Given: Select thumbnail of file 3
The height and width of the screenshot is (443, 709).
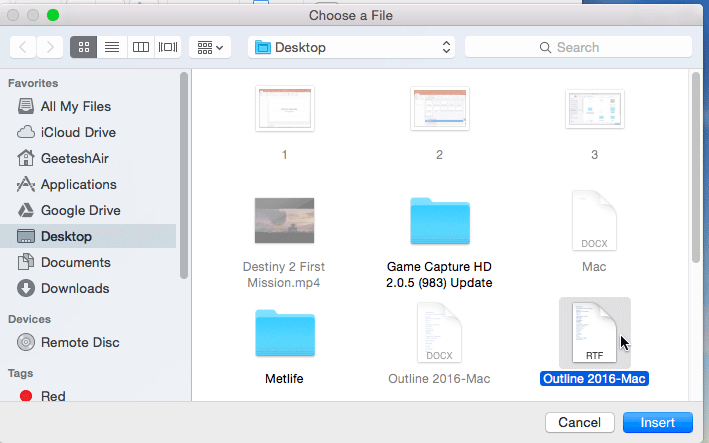Looking at the screenshot, I should tap(595, 109).
